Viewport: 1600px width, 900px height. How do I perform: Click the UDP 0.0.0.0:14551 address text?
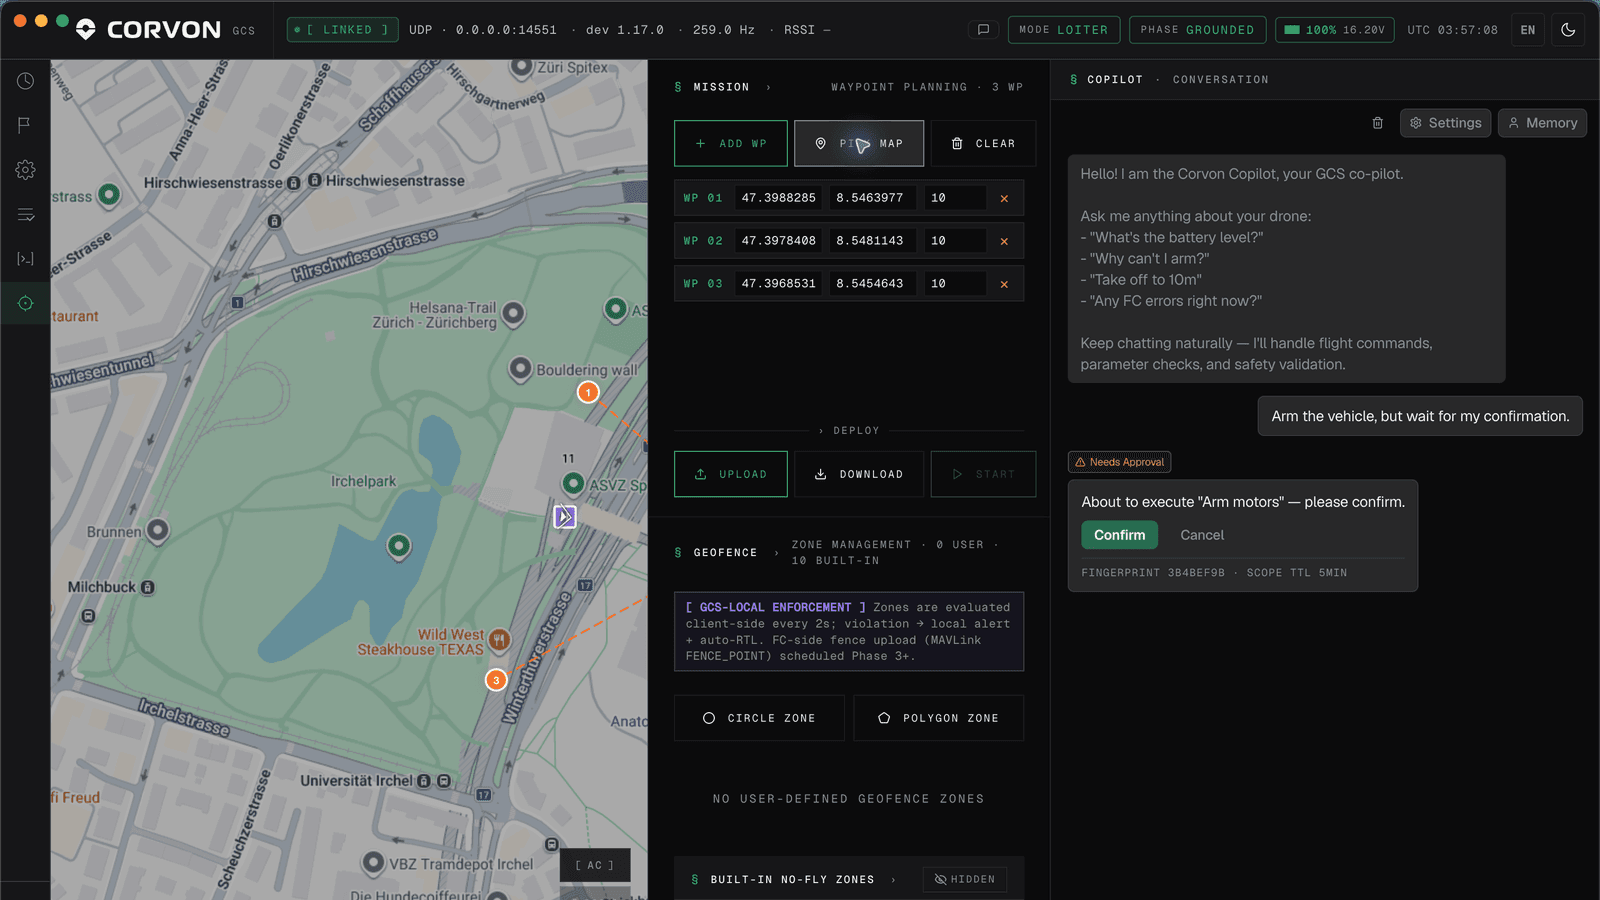coord(483,30)
